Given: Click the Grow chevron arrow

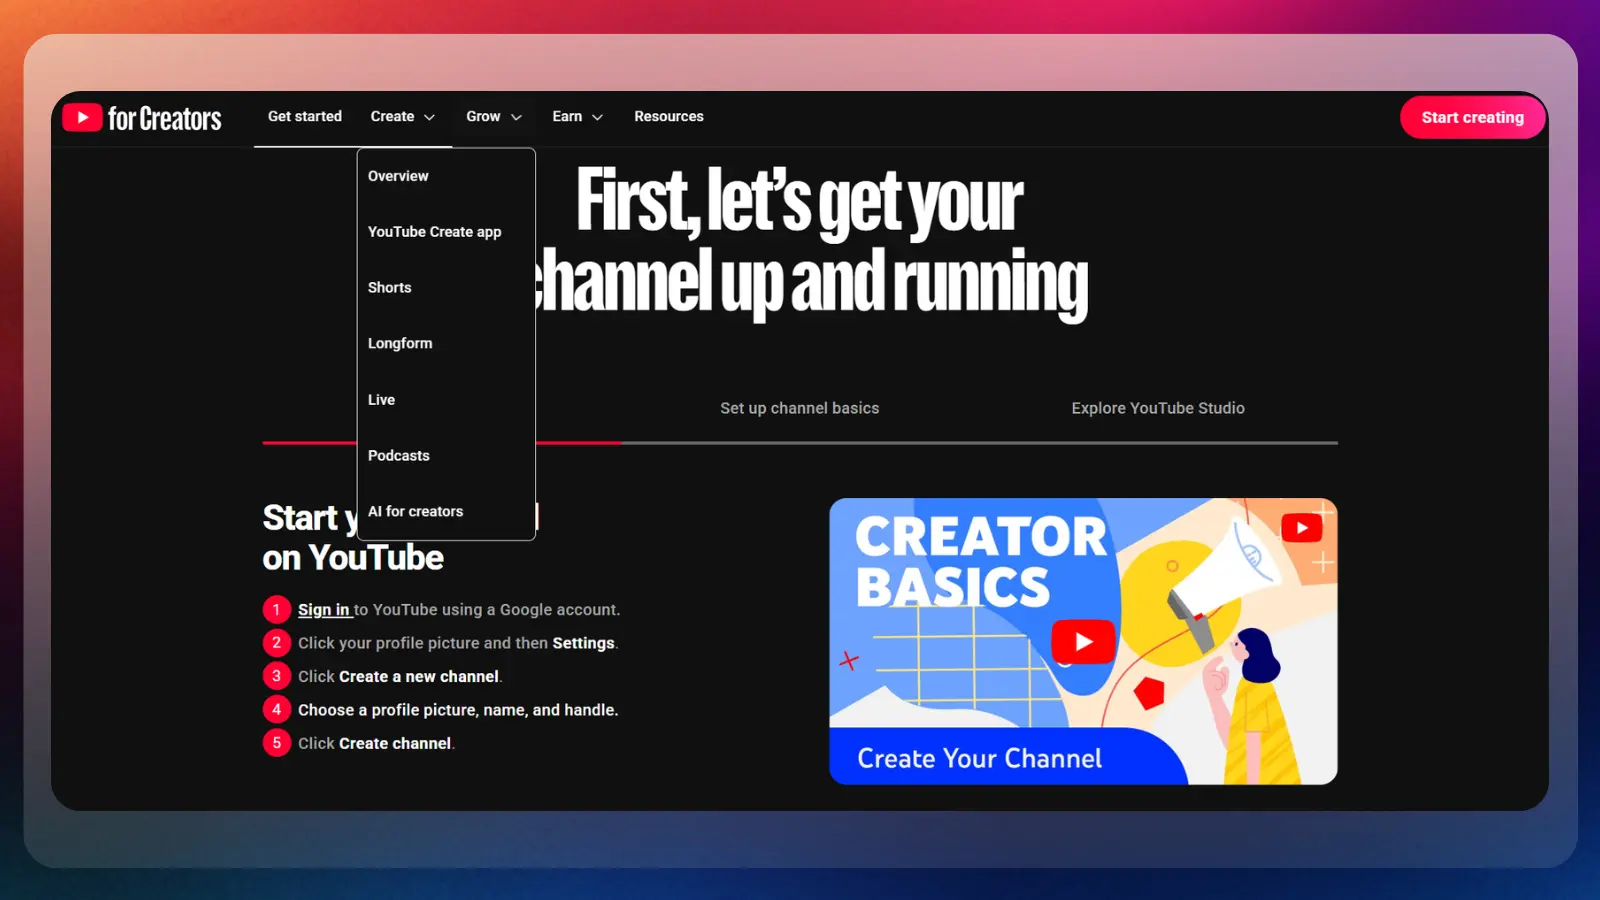Looking at the screenshot, I should [516, 118].
